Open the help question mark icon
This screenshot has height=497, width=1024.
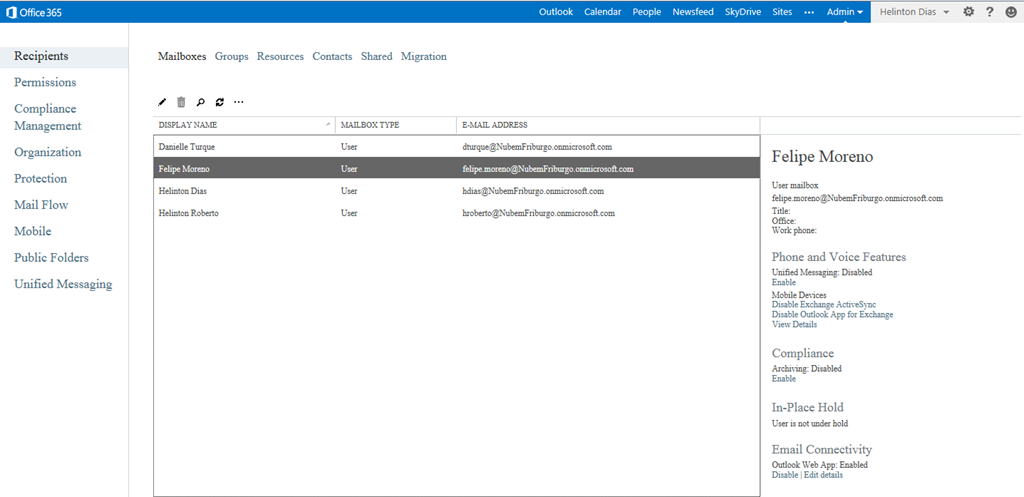coord(990,12)
